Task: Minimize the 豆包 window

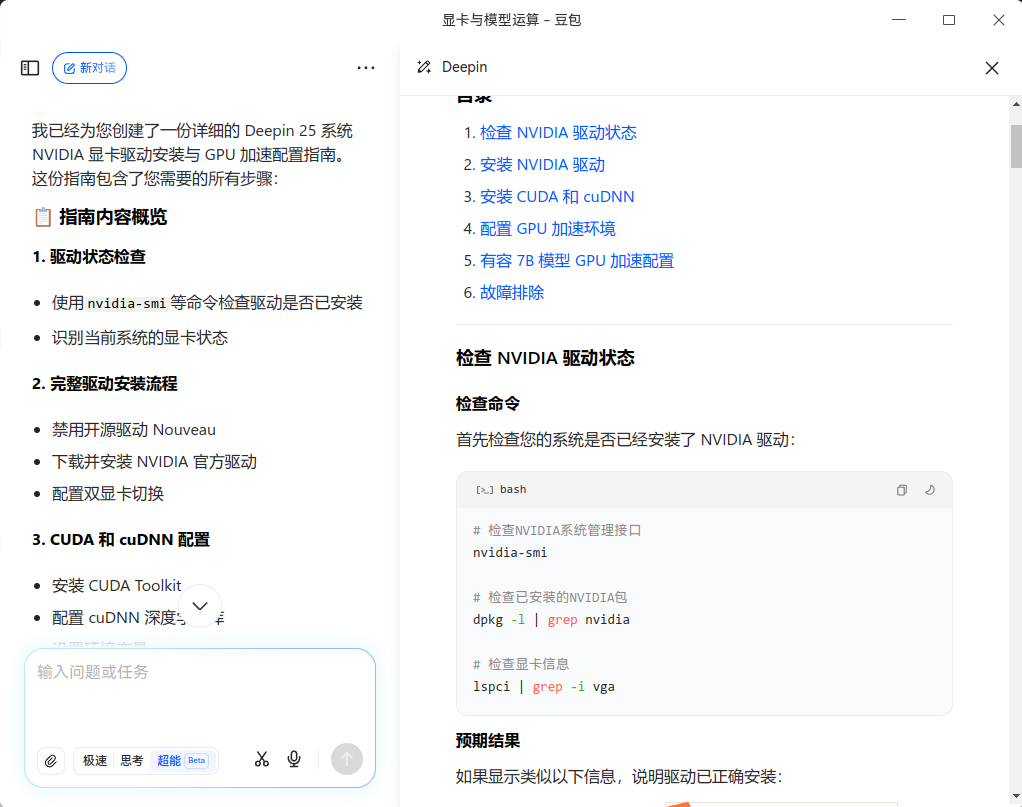Action: pos(899,20)
